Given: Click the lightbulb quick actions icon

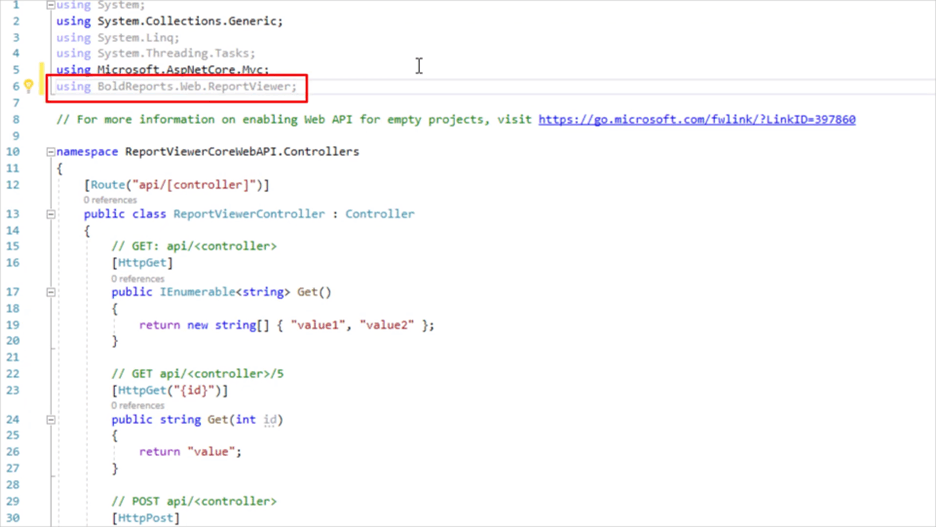Looking at the screenshot, I should coord(29,87).
